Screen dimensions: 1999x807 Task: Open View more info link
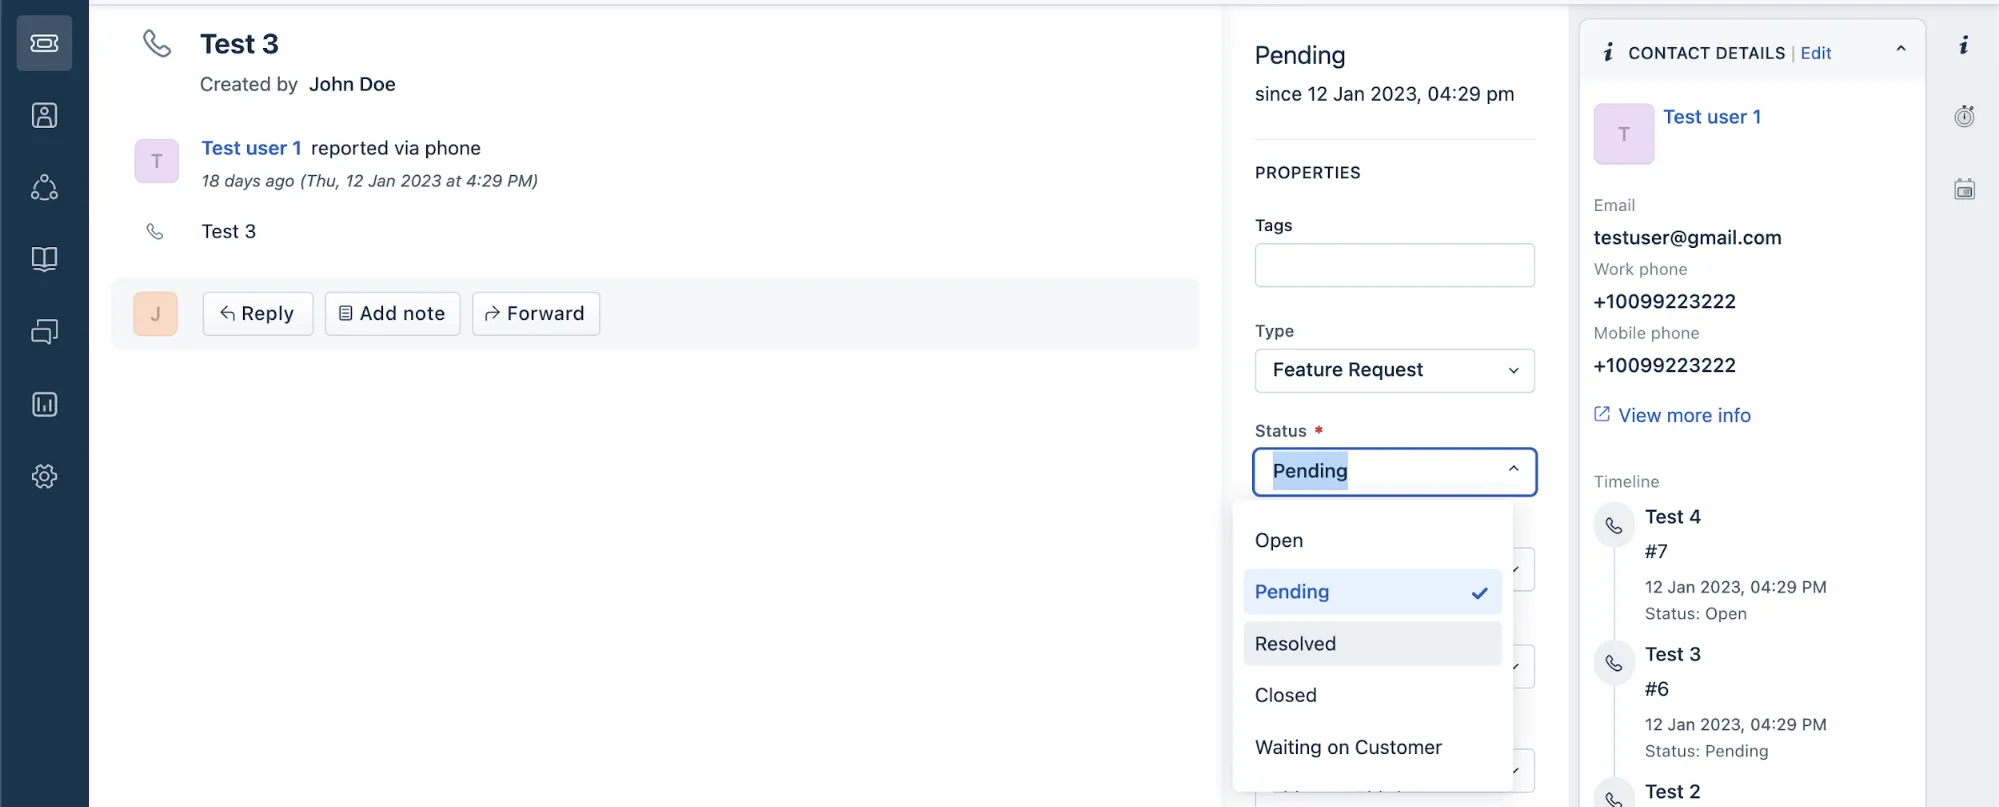[1684, 415]
